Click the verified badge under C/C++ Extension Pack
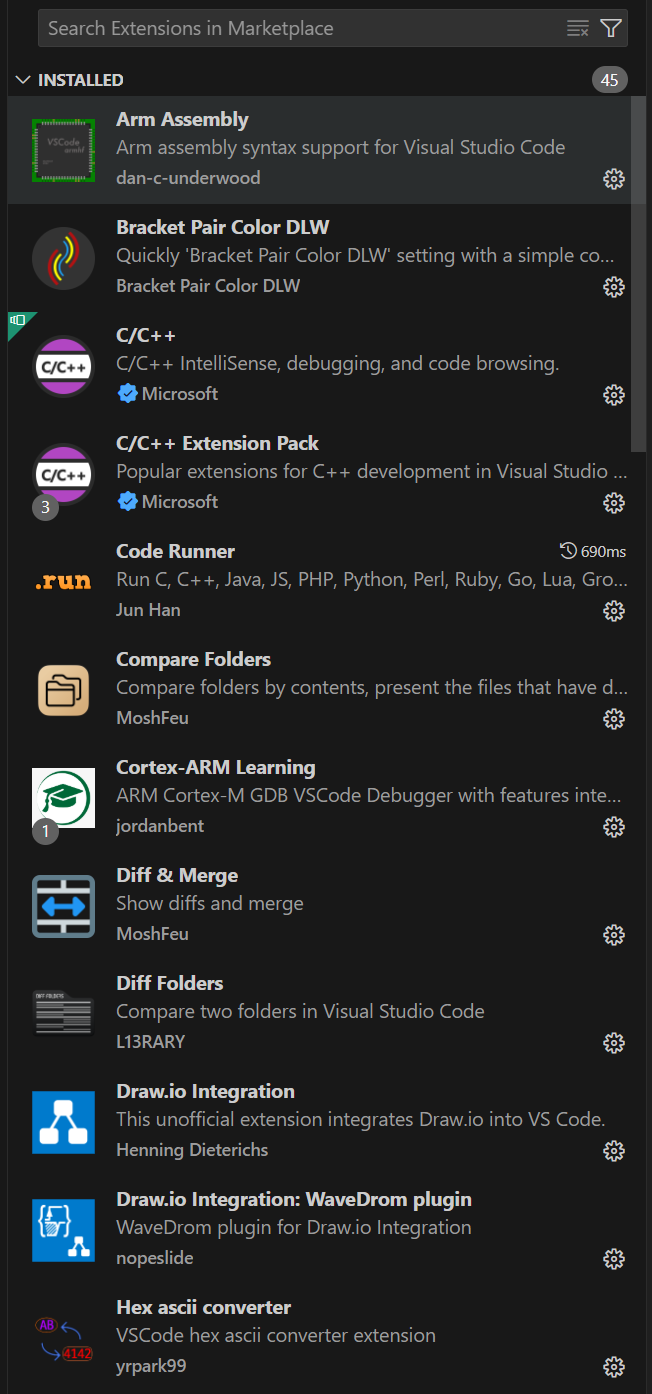 point(127,502)
